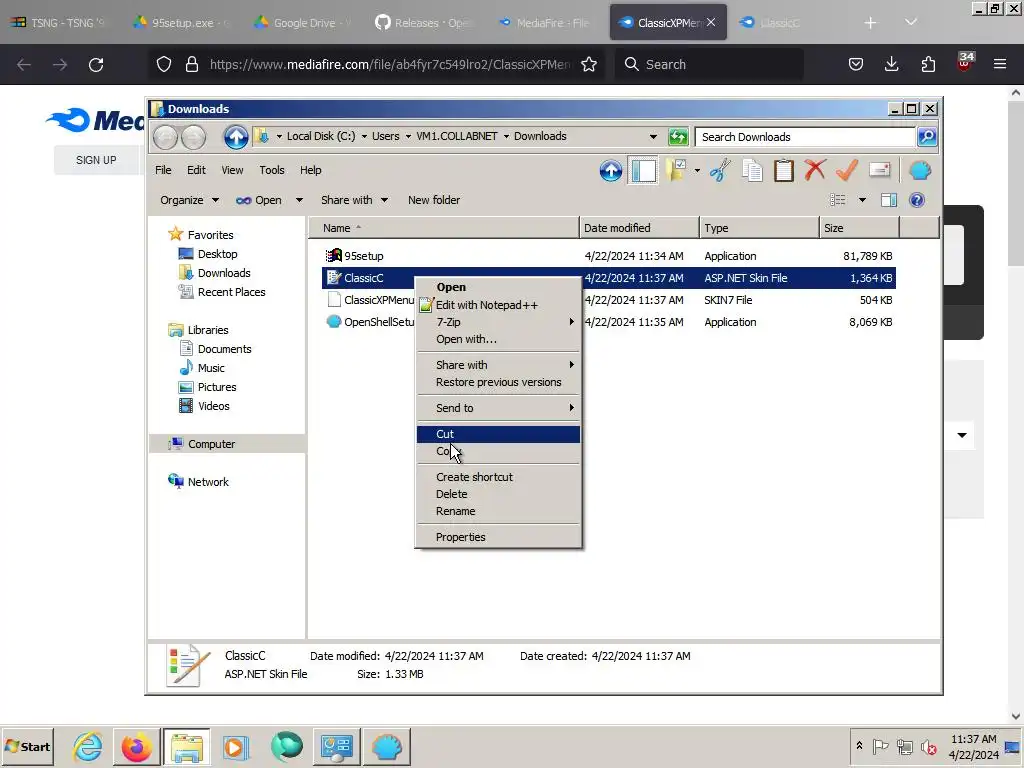Click the green Refresh button by address bar
This screenshot has width=1024, height=768.
click(678, 136)
